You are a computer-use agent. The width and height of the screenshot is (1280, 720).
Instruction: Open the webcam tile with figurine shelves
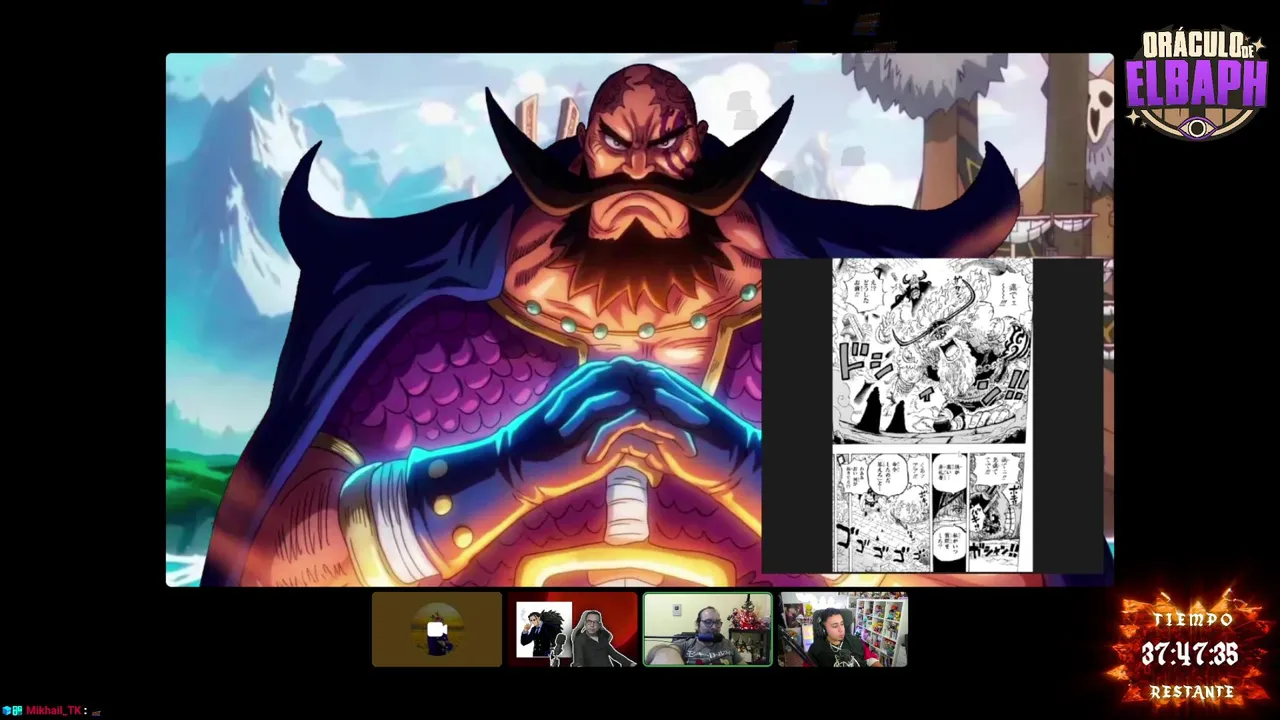pos(843,629)
